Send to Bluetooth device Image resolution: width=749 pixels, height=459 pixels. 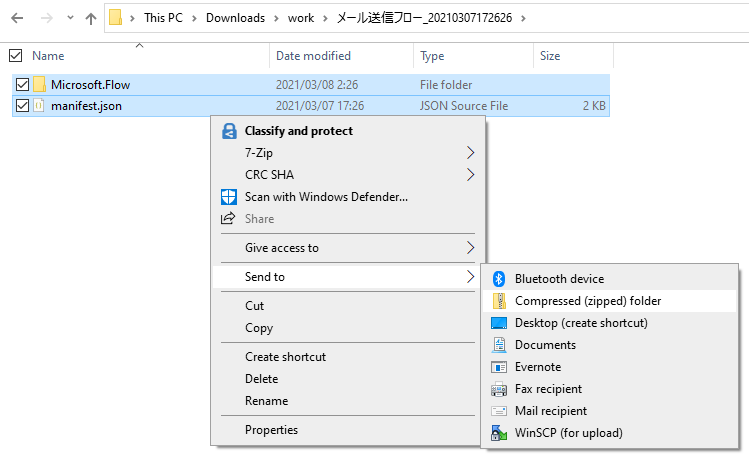559,279
